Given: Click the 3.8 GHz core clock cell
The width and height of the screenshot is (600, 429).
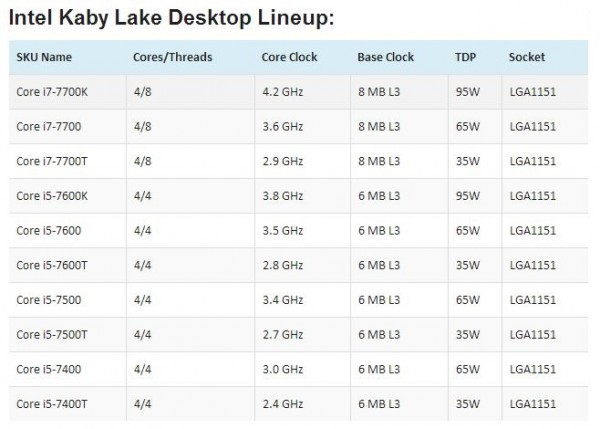Looking at the screenshot, I should coord(281,195).
